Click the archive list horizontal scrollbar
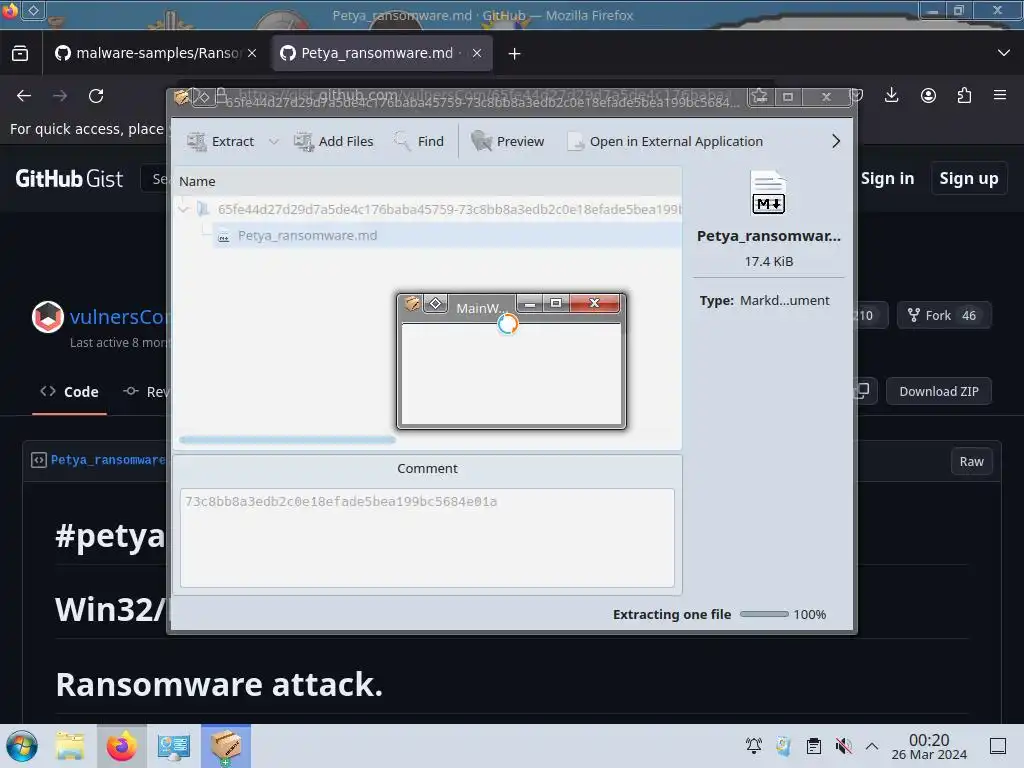Viewport: 1024px width, 768px height. (287, 440)
